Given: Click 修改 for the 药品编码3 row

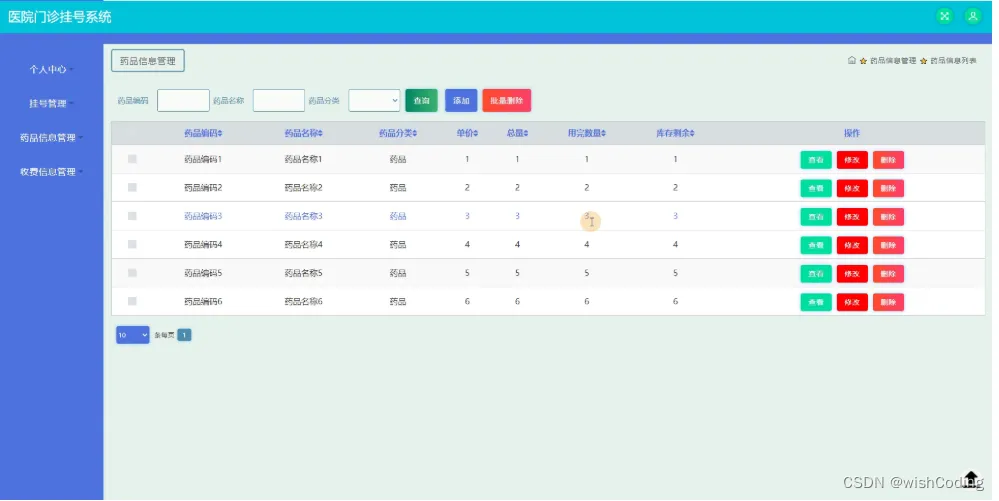Looking at the screenshot, I should [x=852, y=217].
